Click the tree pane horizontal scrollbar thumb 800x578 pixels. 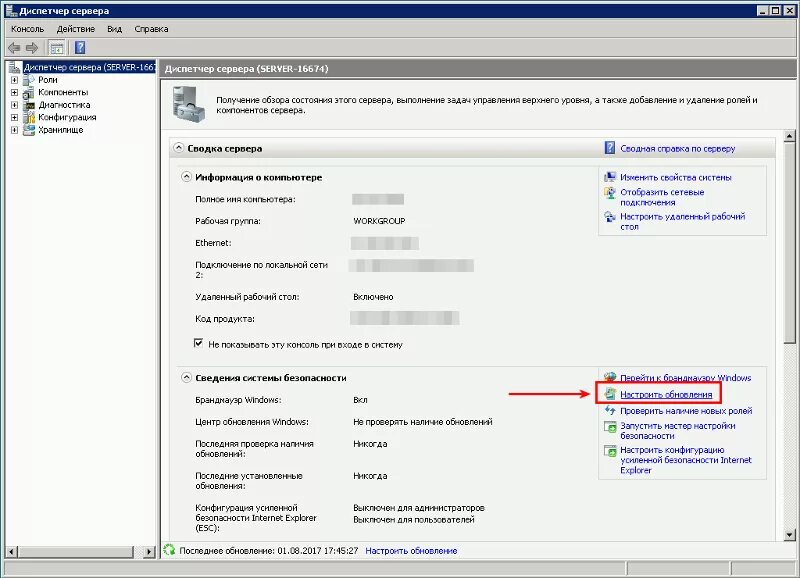(76, 551)
